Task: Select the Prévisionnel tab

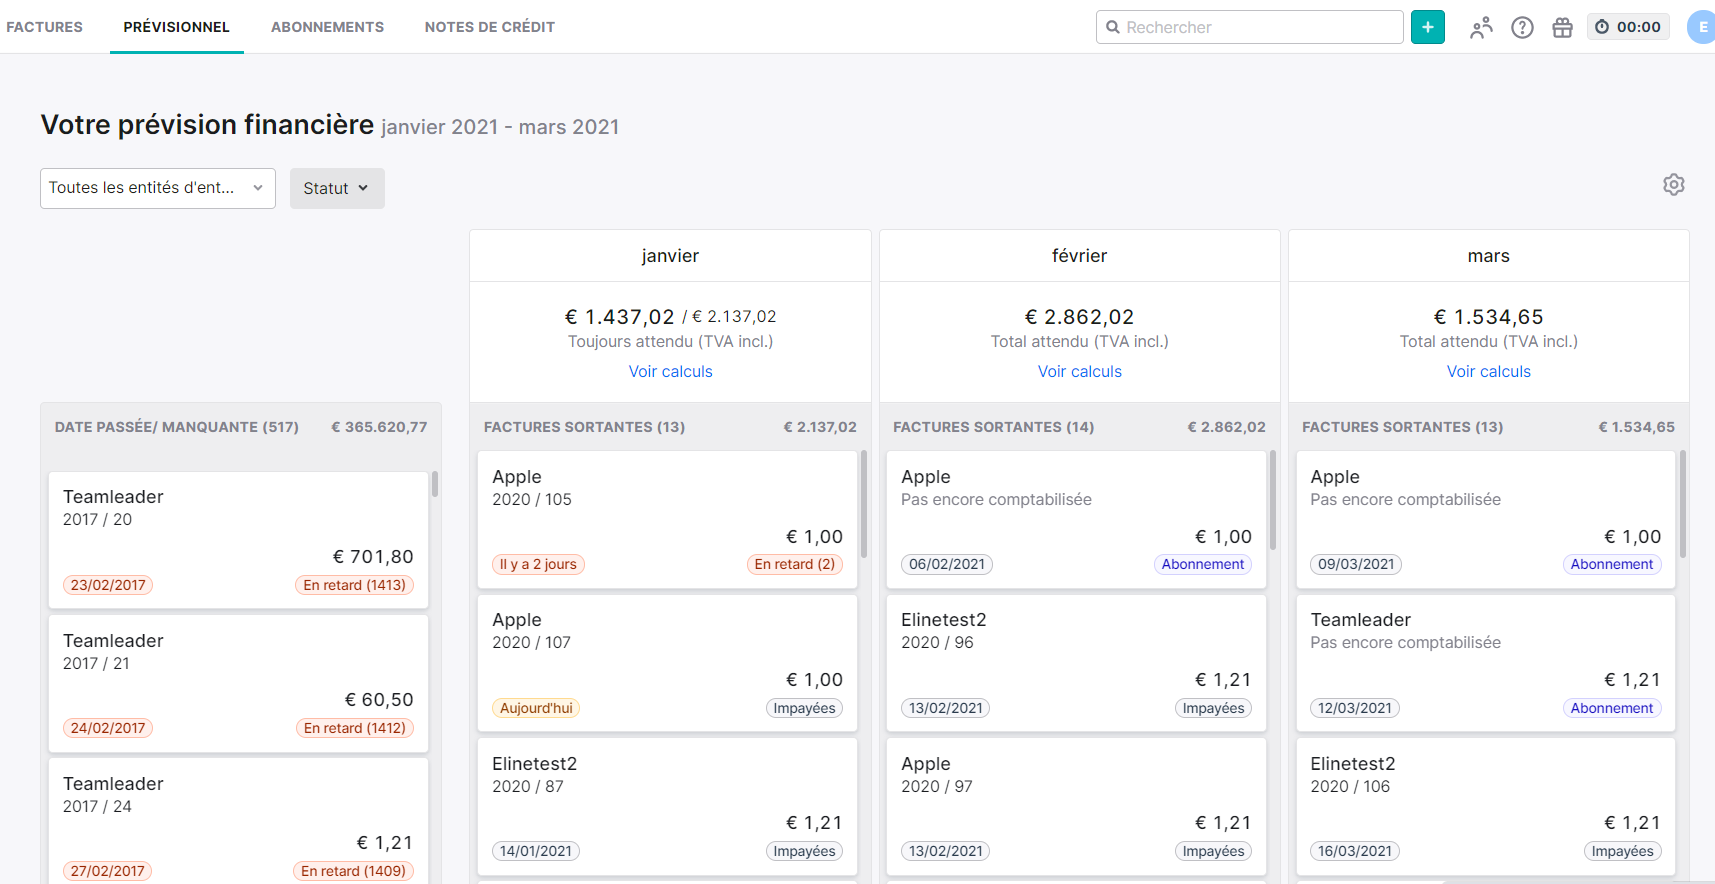Action: 177,27
